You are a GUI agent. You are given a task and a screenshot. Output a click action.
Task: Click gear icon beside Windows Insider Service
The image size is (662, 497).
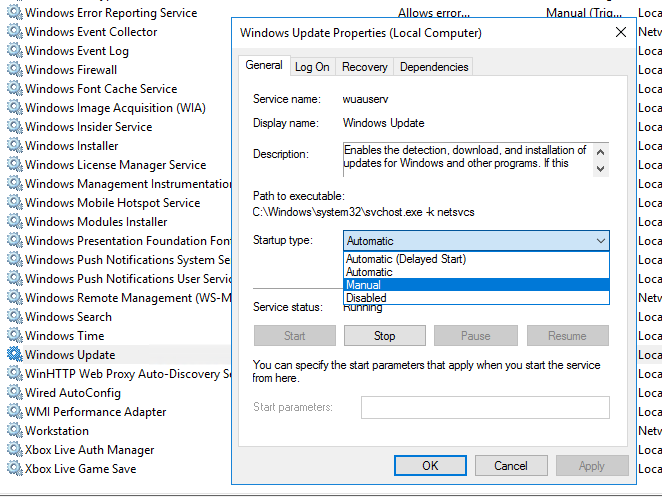[15, 127]
